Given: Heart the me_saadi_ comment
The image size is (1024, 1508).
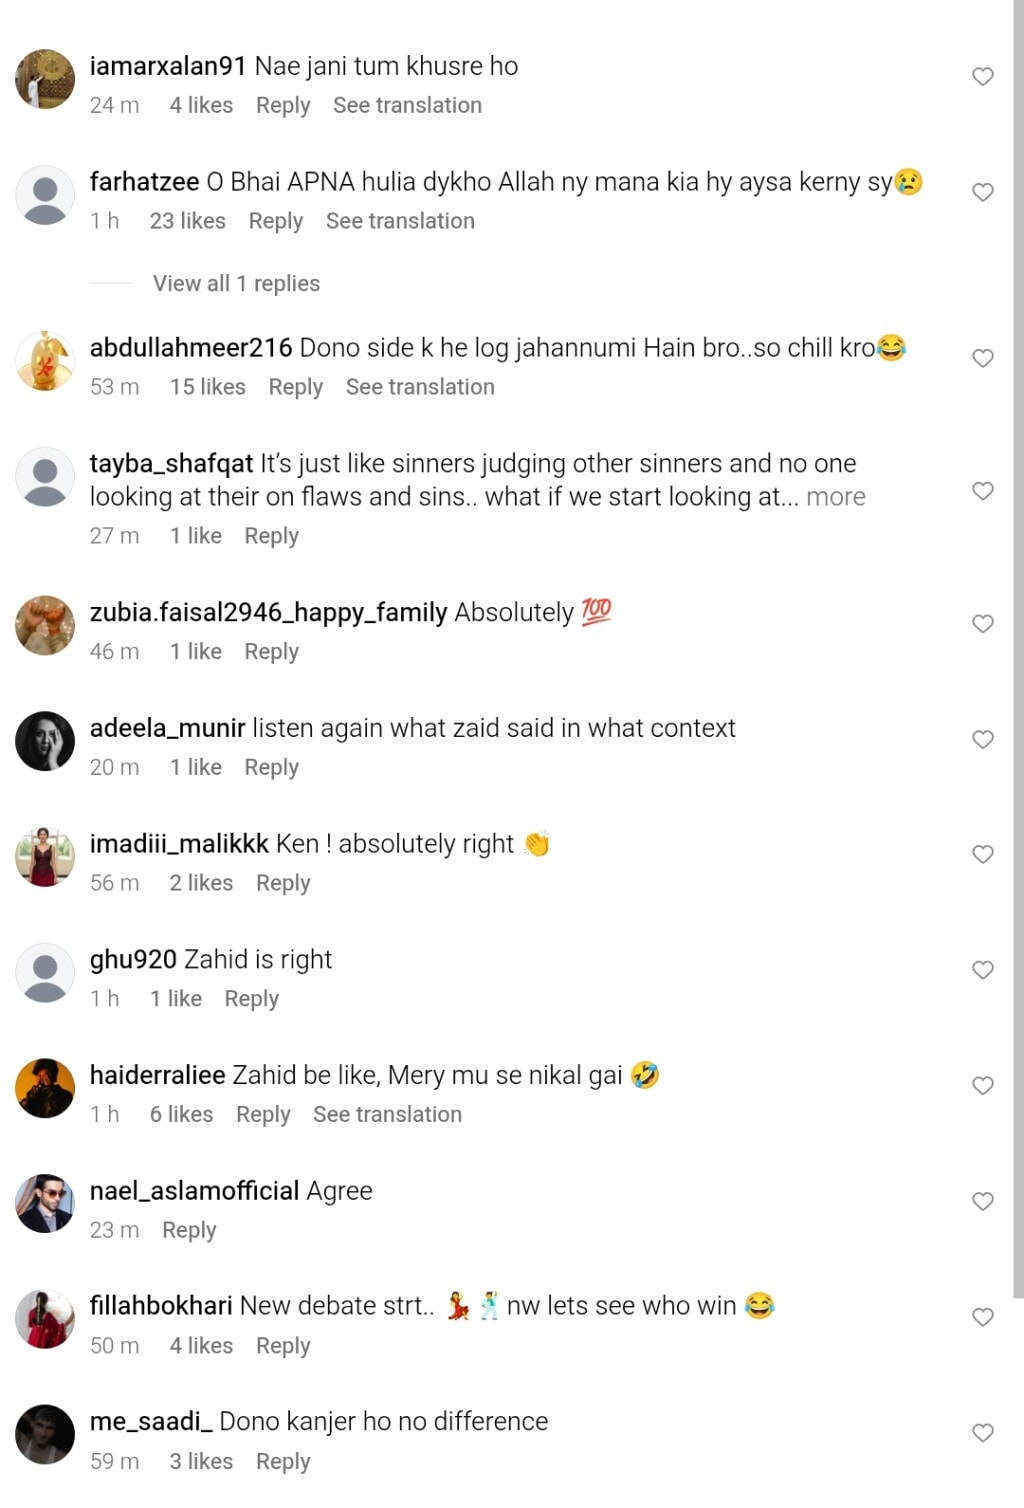Looking at the screenshot, I should (983, 1433).
